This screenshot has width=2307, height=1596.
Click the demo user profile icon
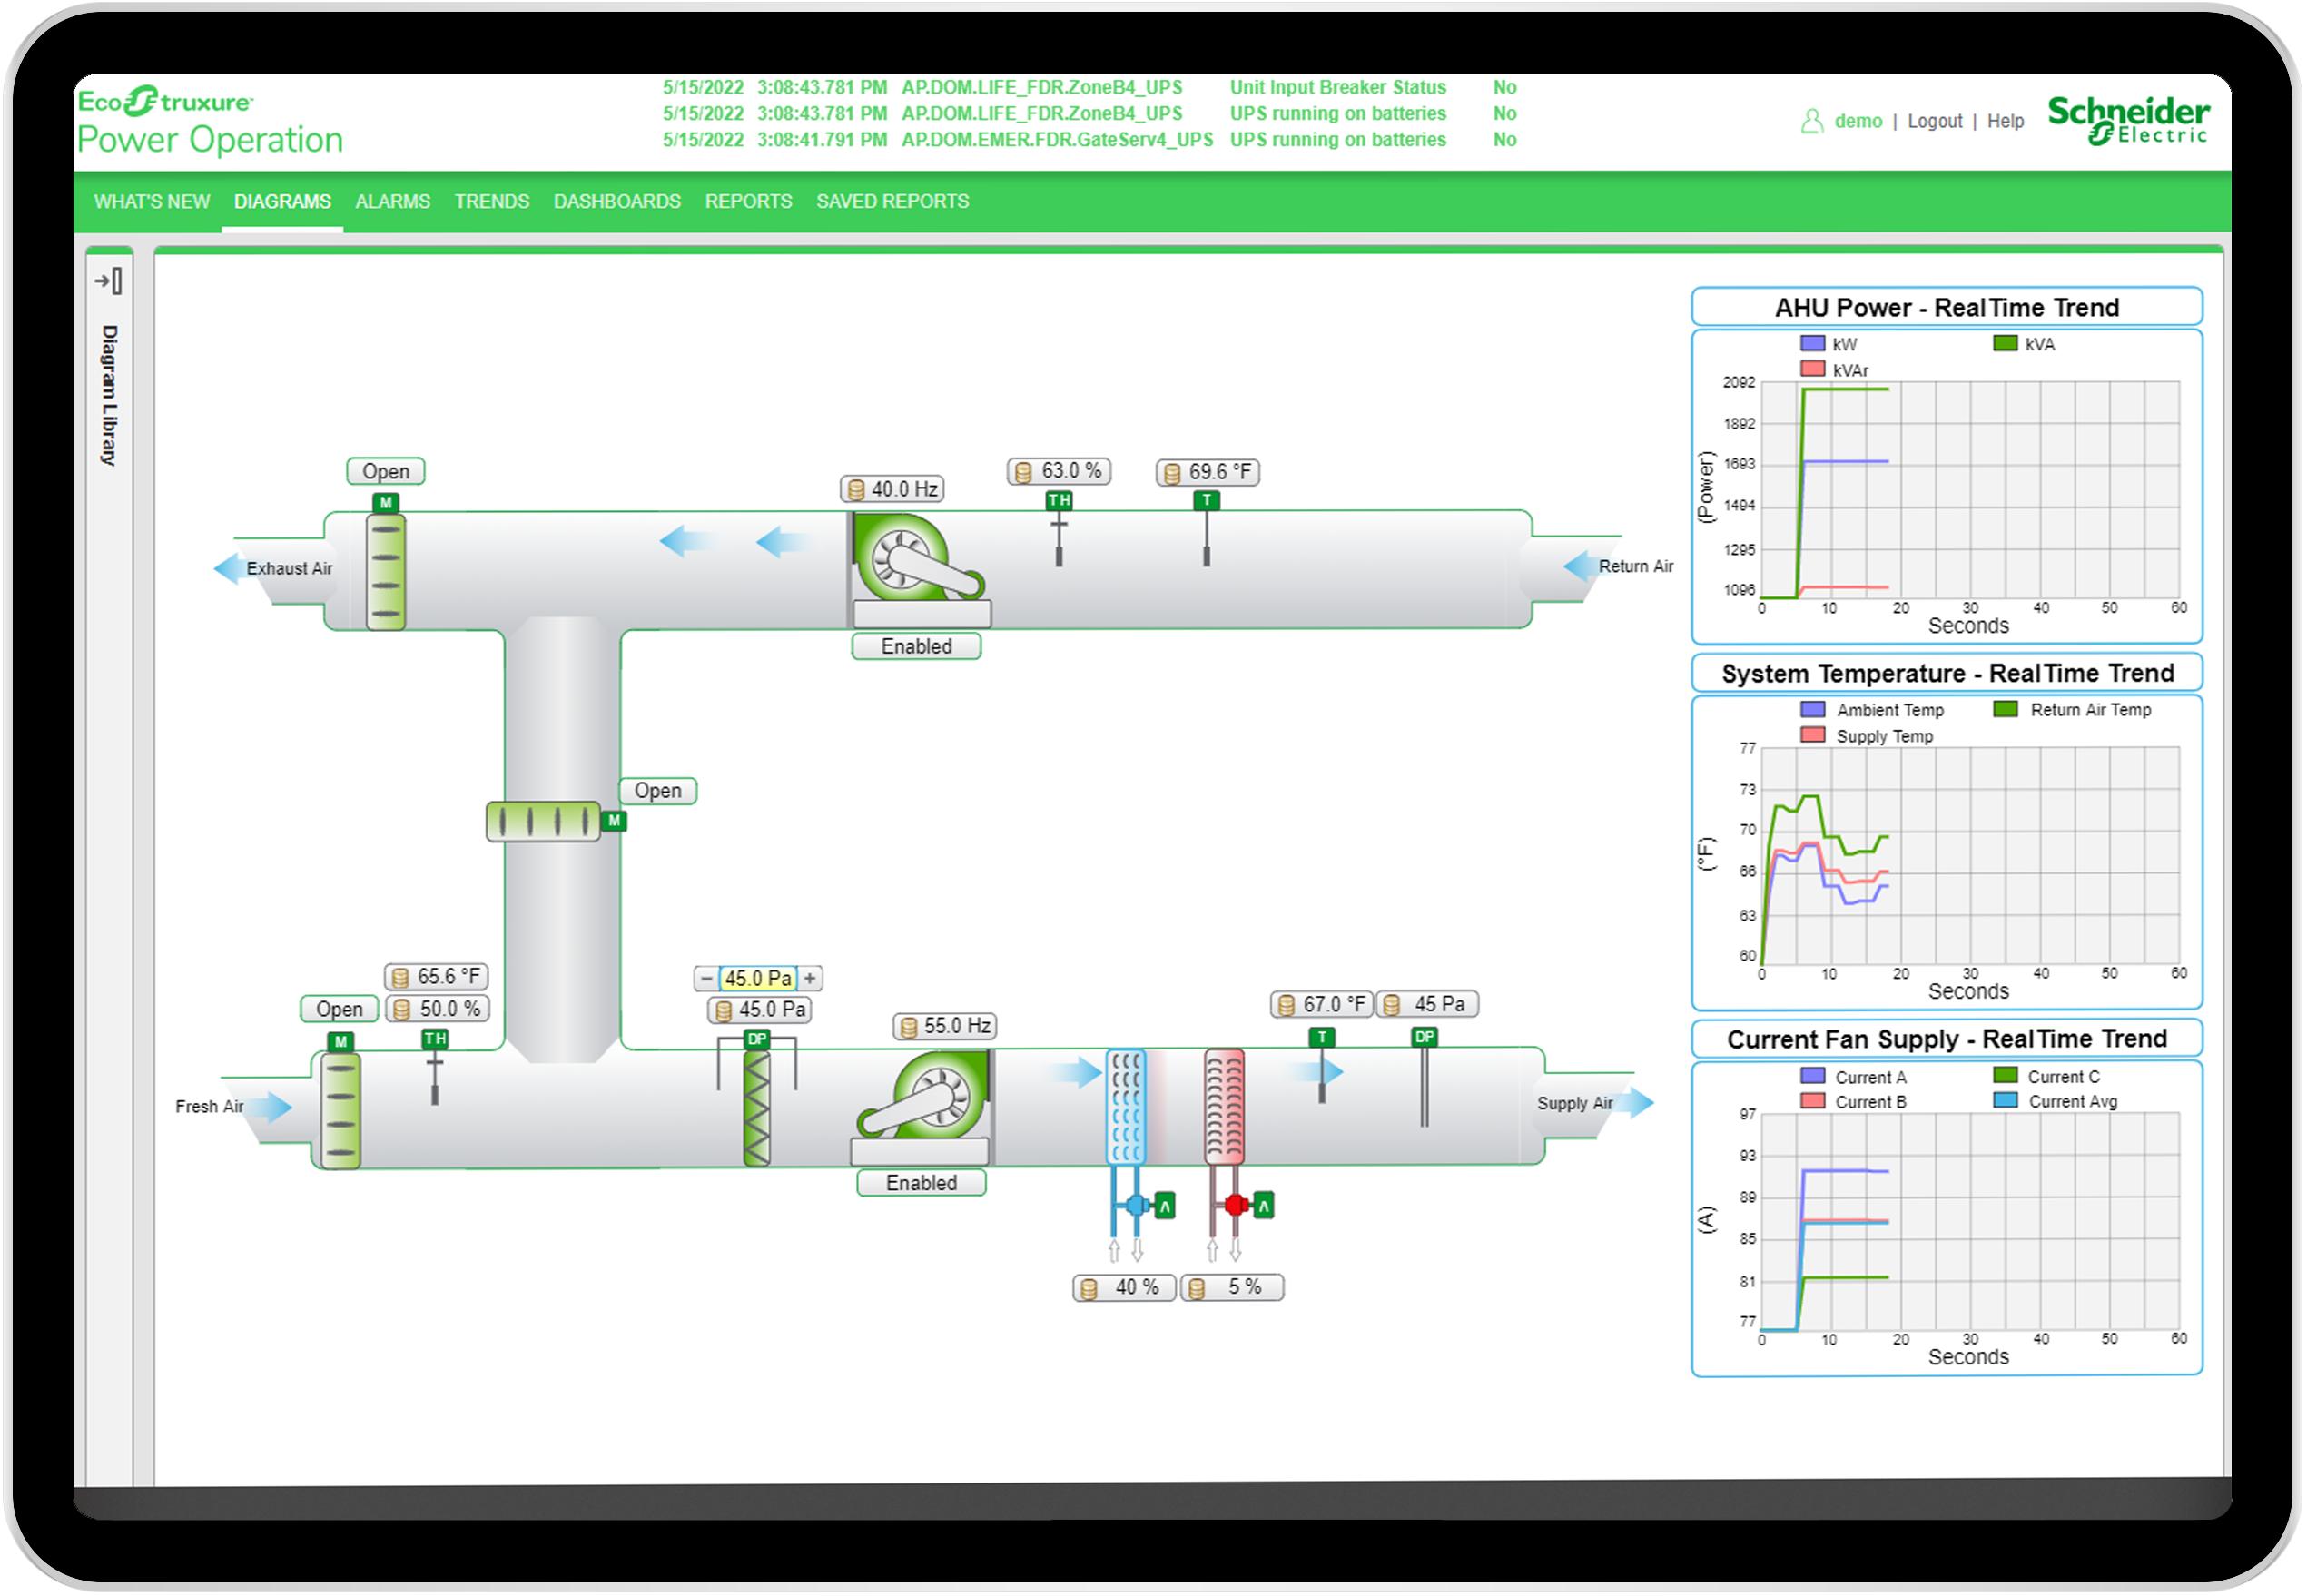coord(1812,122)
